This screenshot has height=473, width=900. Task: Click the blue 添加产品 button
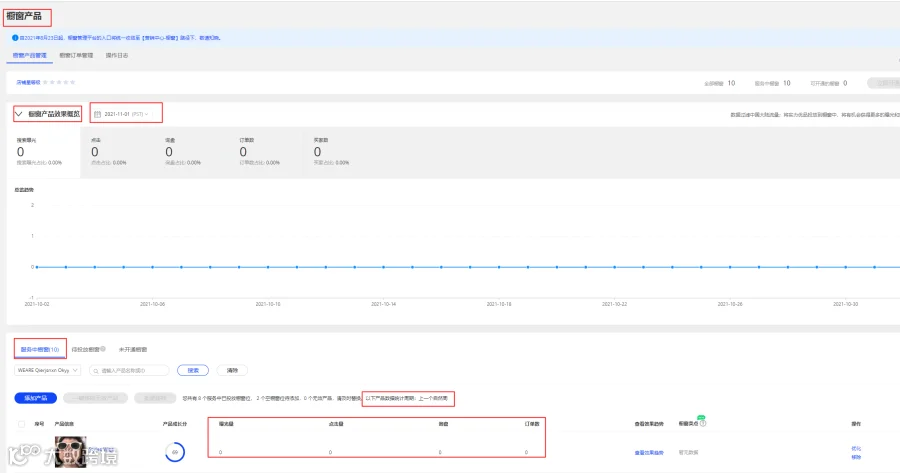click(x=36, y=398)
